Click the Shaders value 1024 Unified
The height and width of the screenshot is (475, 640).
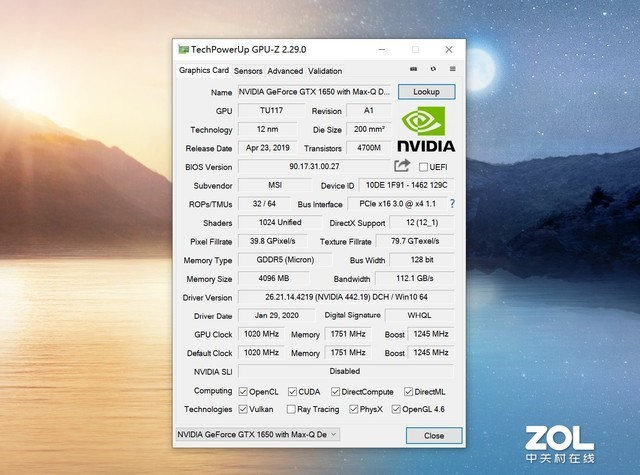280,222
